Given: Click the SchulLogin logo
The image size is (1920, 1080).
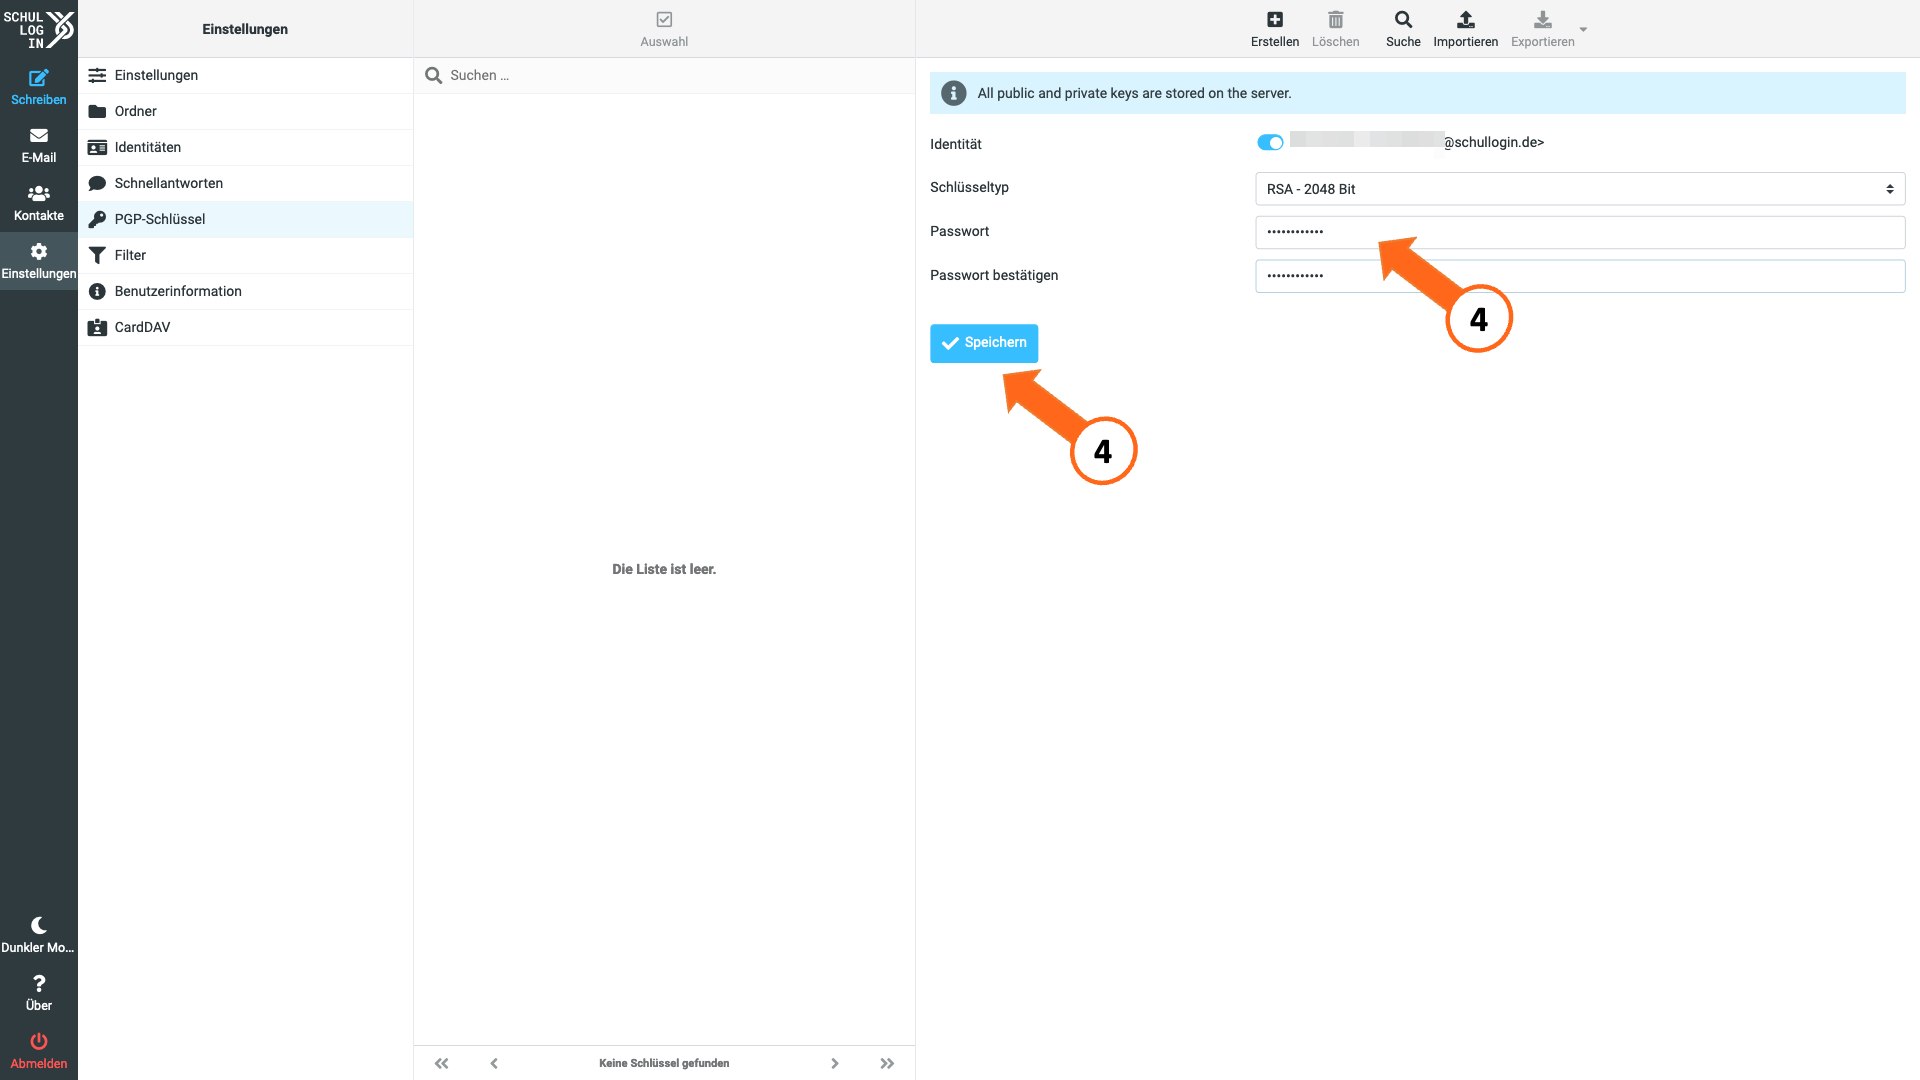Looking at the screenshot, I should (x=39, y=29).
